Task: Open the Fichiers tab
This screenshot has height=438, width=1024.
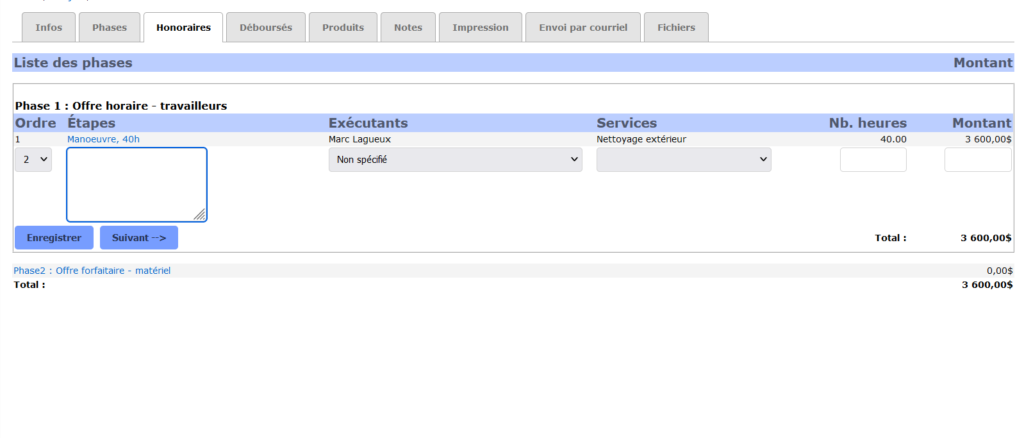Action: click(676, 28)
